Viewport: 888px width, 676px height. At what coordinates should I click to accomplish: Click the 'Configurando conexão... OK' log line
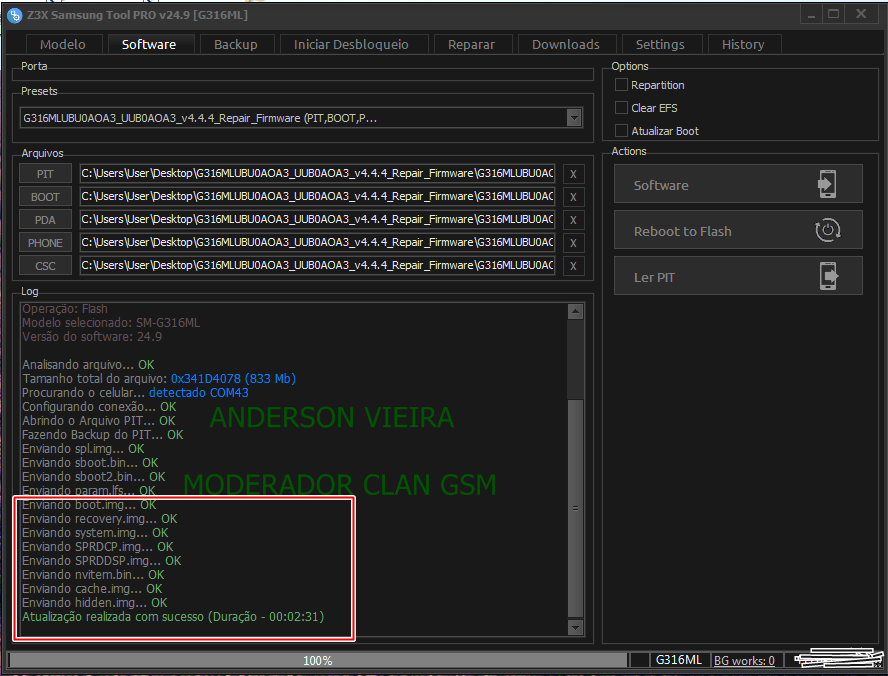[99, 407]
